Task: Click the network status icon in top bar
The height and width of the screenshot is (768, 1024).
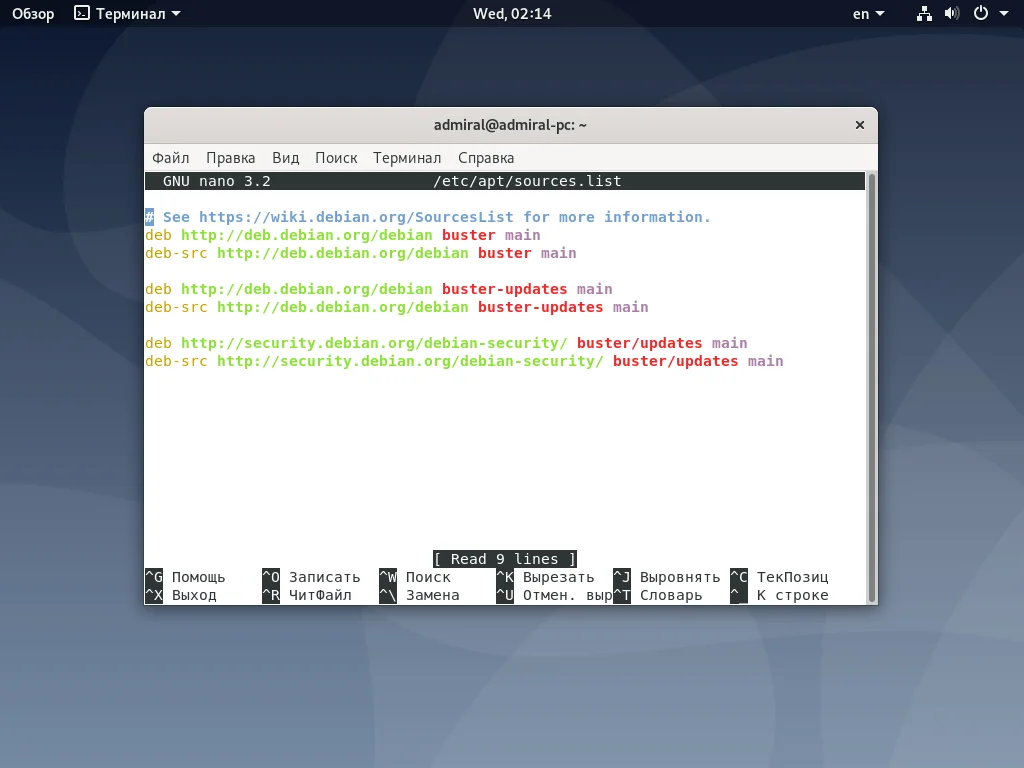Action: (x=924, y=13)
